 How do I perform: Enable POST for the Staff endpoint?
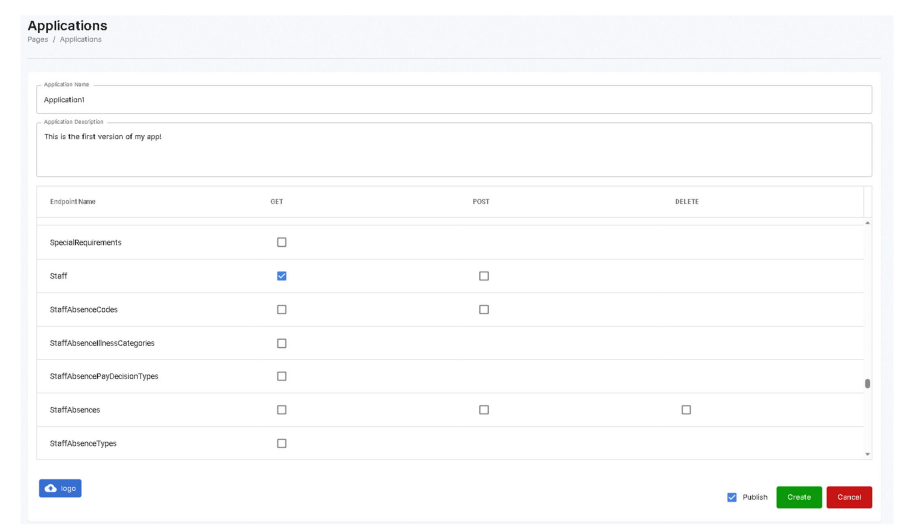click(484, 276)
